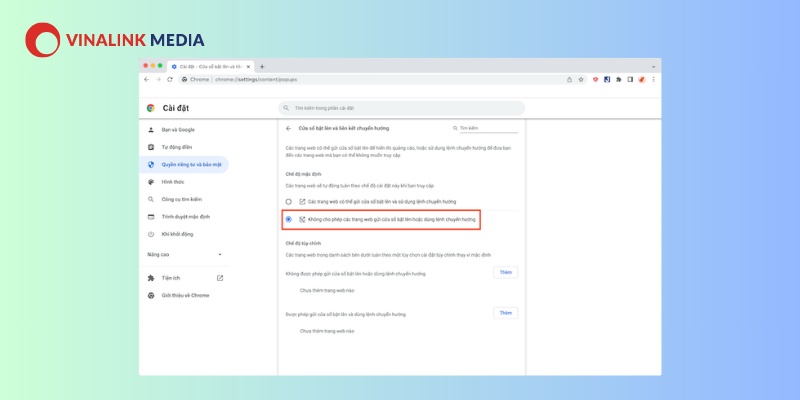
Task: Toggle the side panel icon
Action: pos(630,80)
